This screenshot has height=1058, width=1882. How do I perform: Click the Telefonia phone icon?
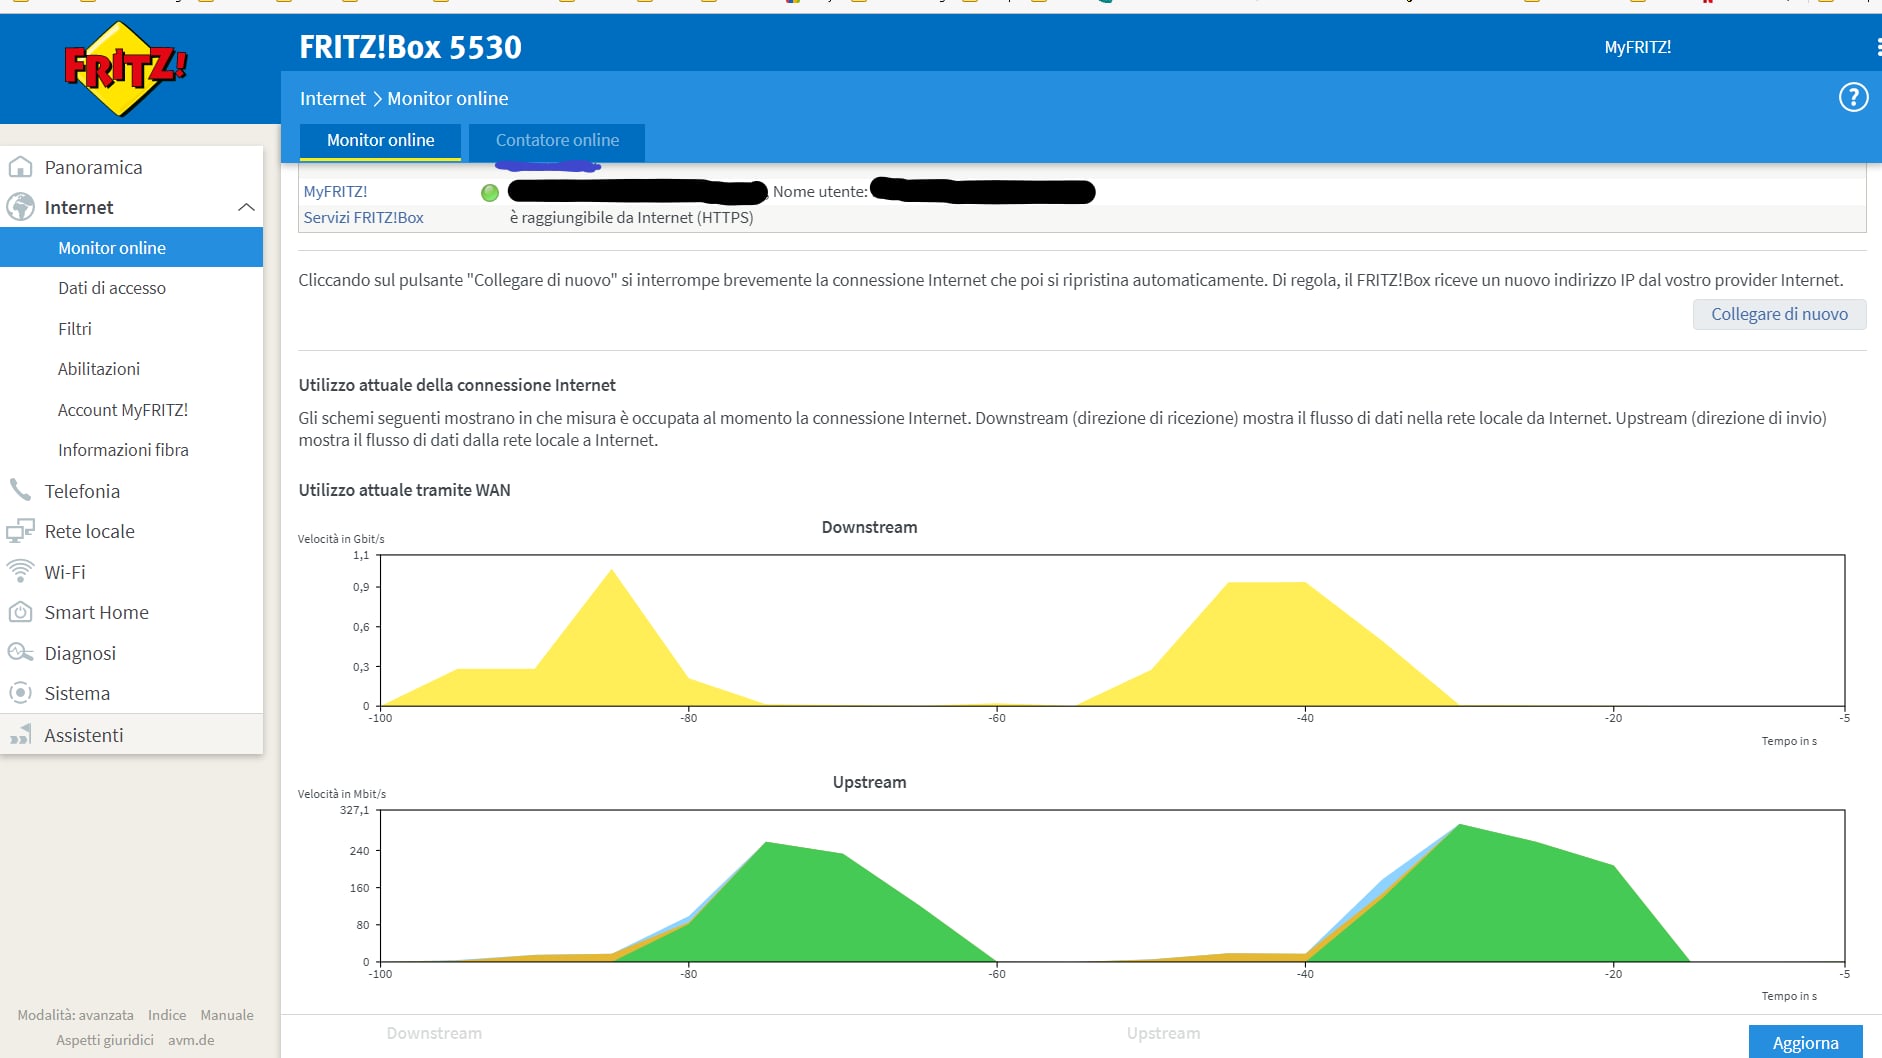(20, 490)
